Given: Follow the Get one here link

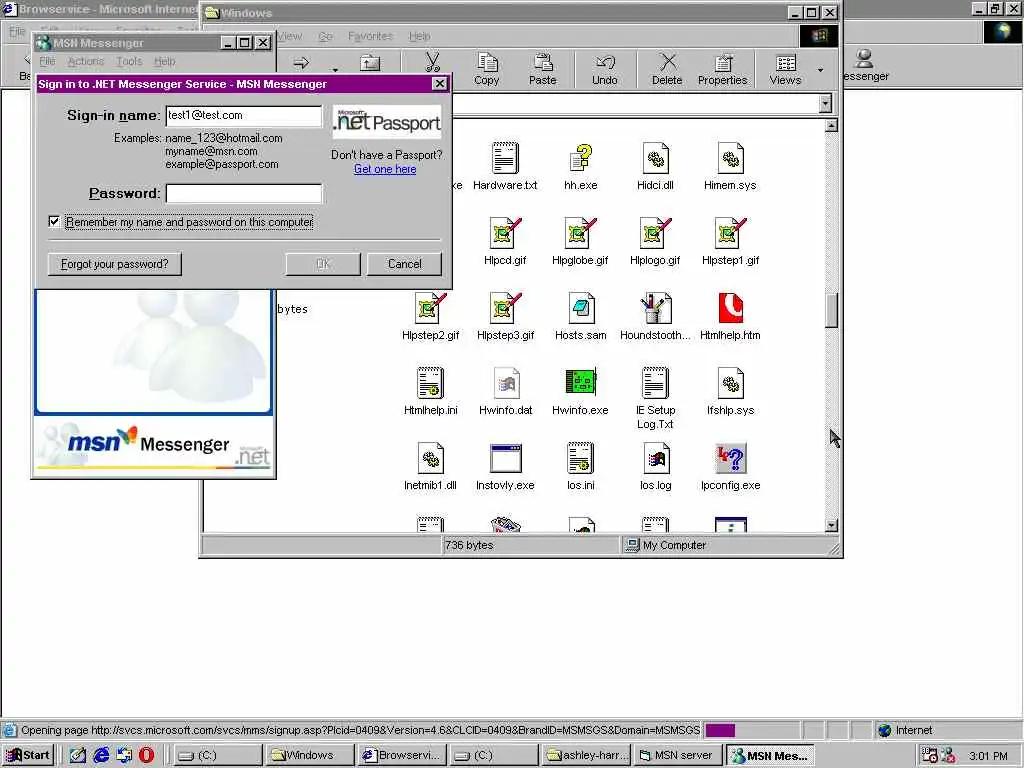Looking at the screenshot, I should [385, 169].
